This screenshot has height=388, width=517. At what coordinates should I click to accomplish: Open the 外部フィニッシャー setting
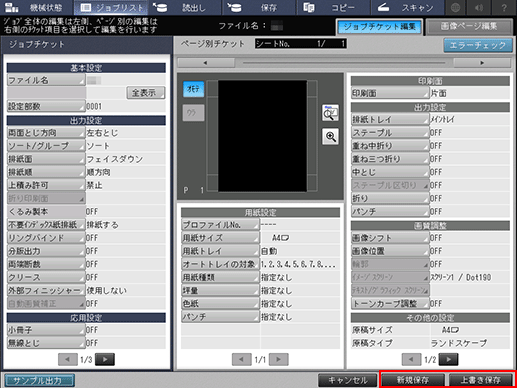tap(46, 291)
